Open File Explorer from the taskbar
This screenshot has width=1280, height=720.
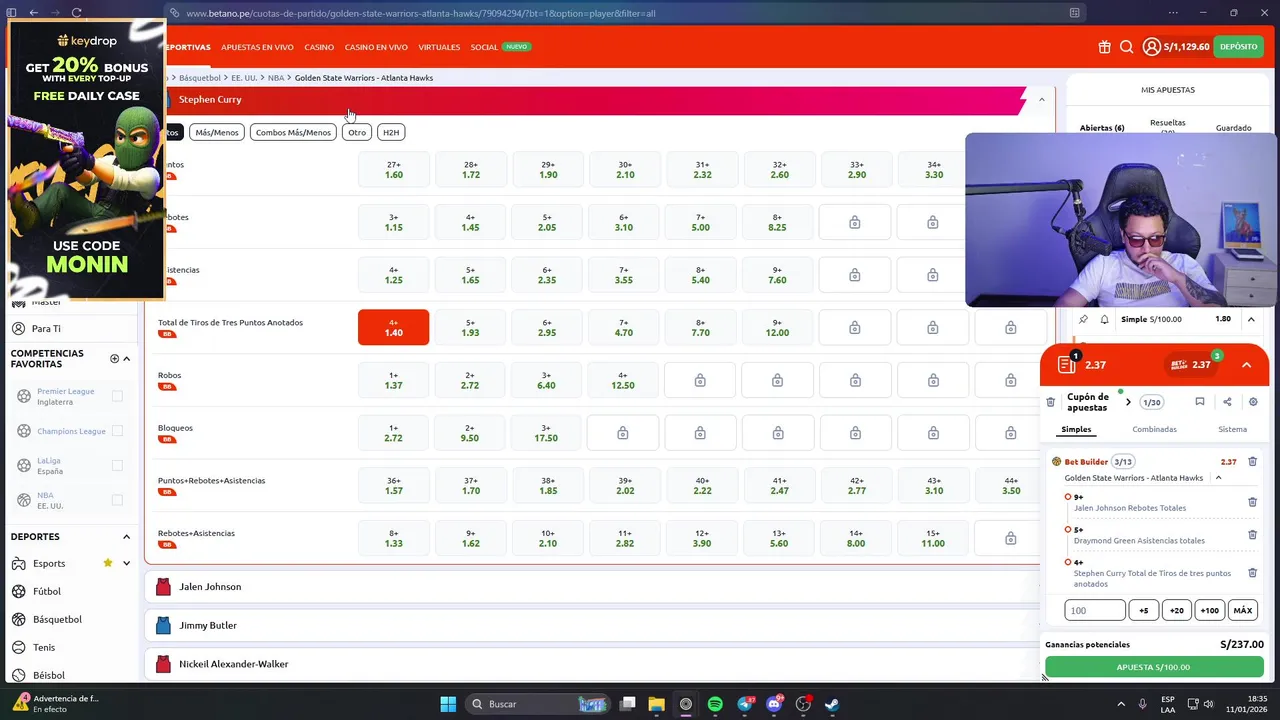[x=657, y=704]
